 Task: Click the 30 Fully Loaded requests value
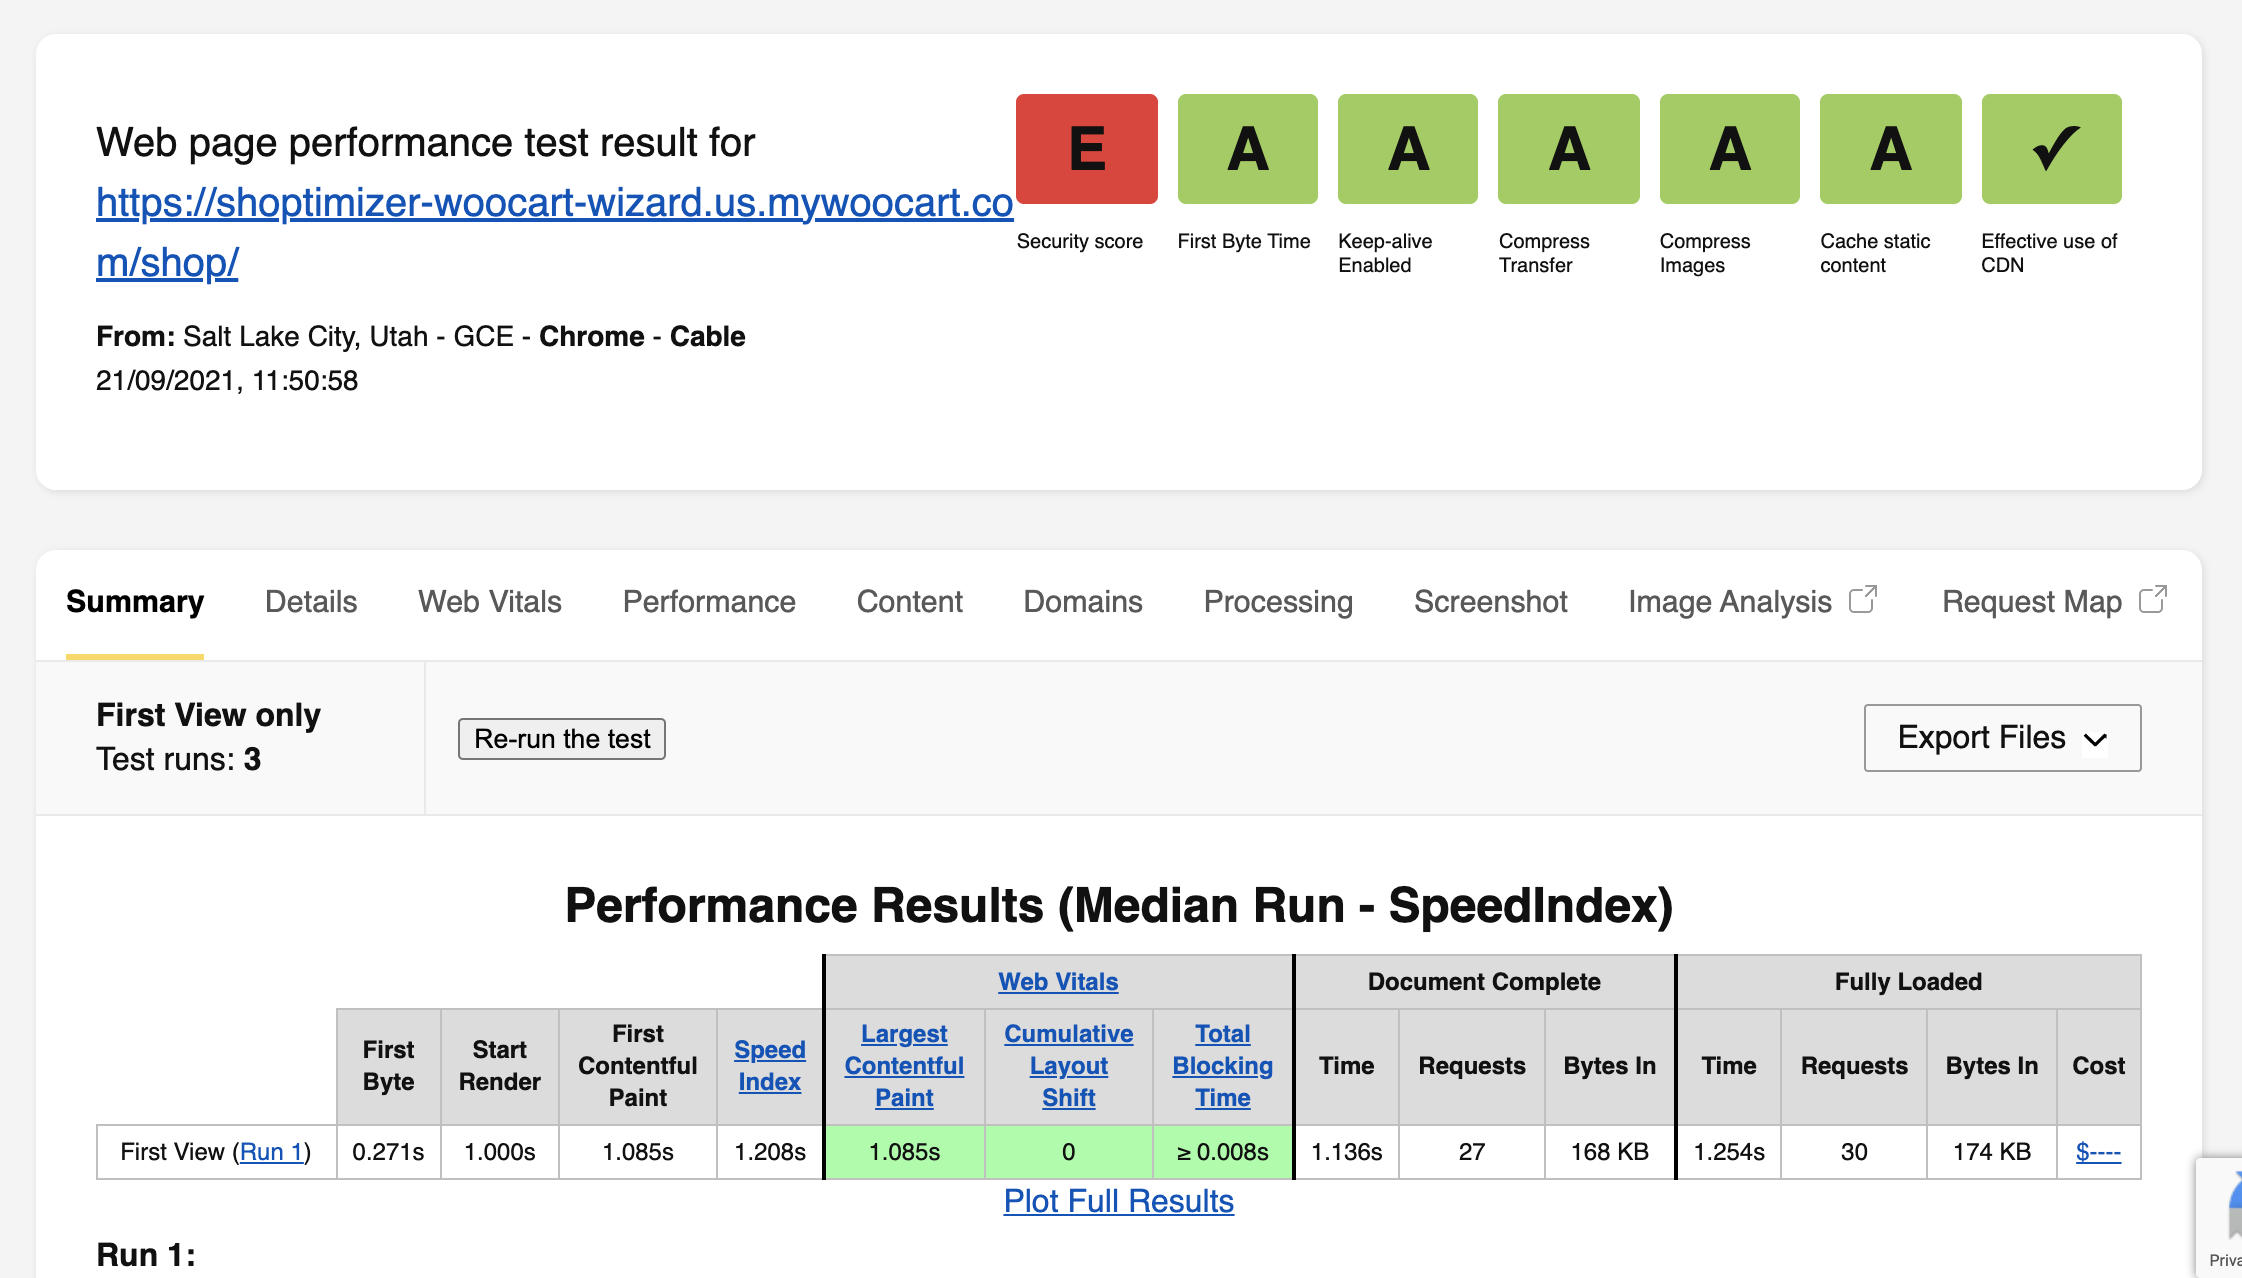1854,1152
